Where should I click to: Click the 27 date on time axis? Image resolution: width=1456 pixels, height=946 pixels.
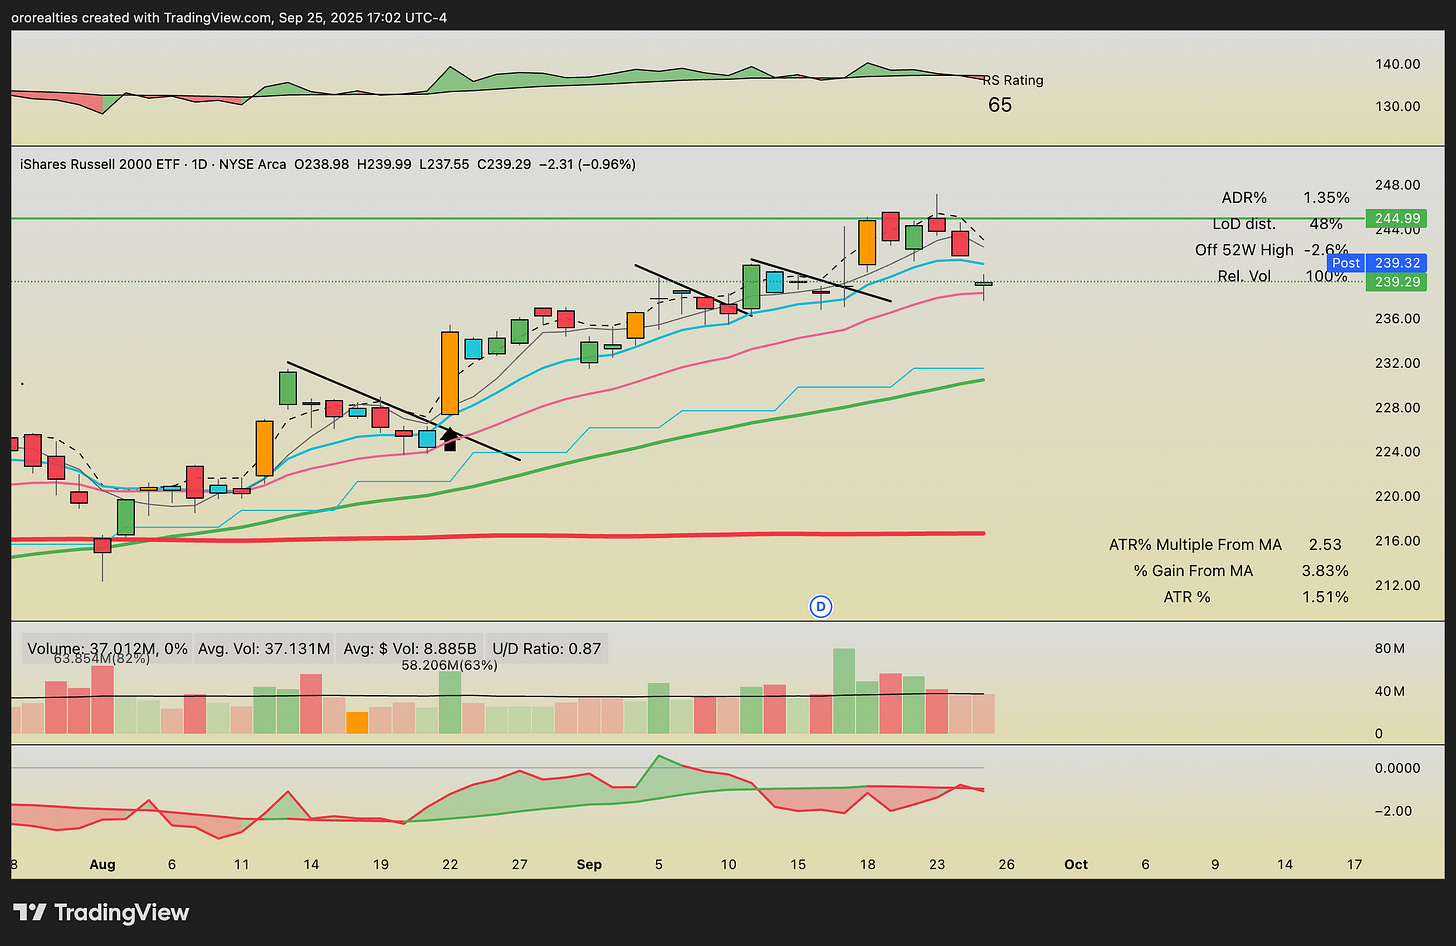tap(520, 864)
